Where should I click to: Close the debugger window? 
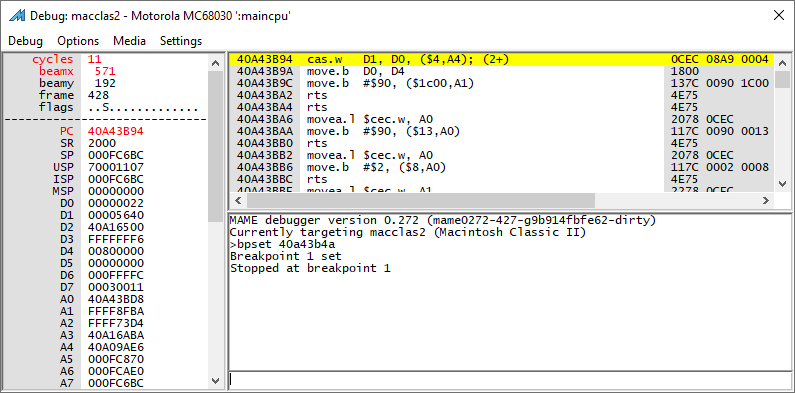(778, 15)
